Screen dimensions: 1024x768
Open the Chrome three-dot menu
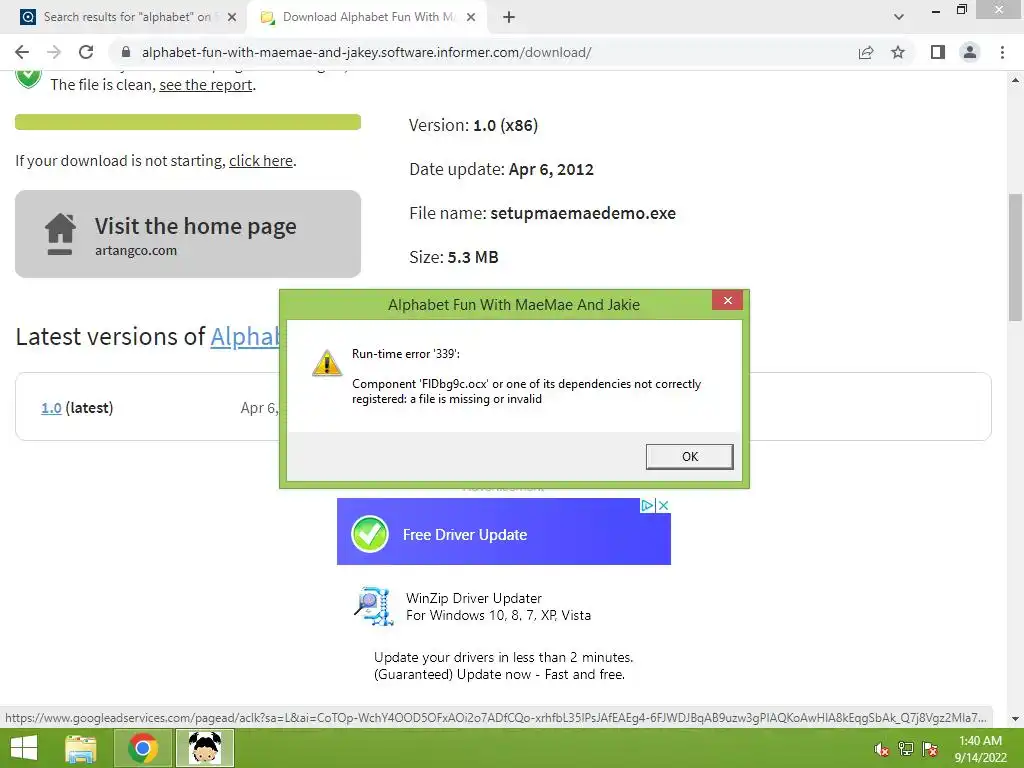[1002, 52]
